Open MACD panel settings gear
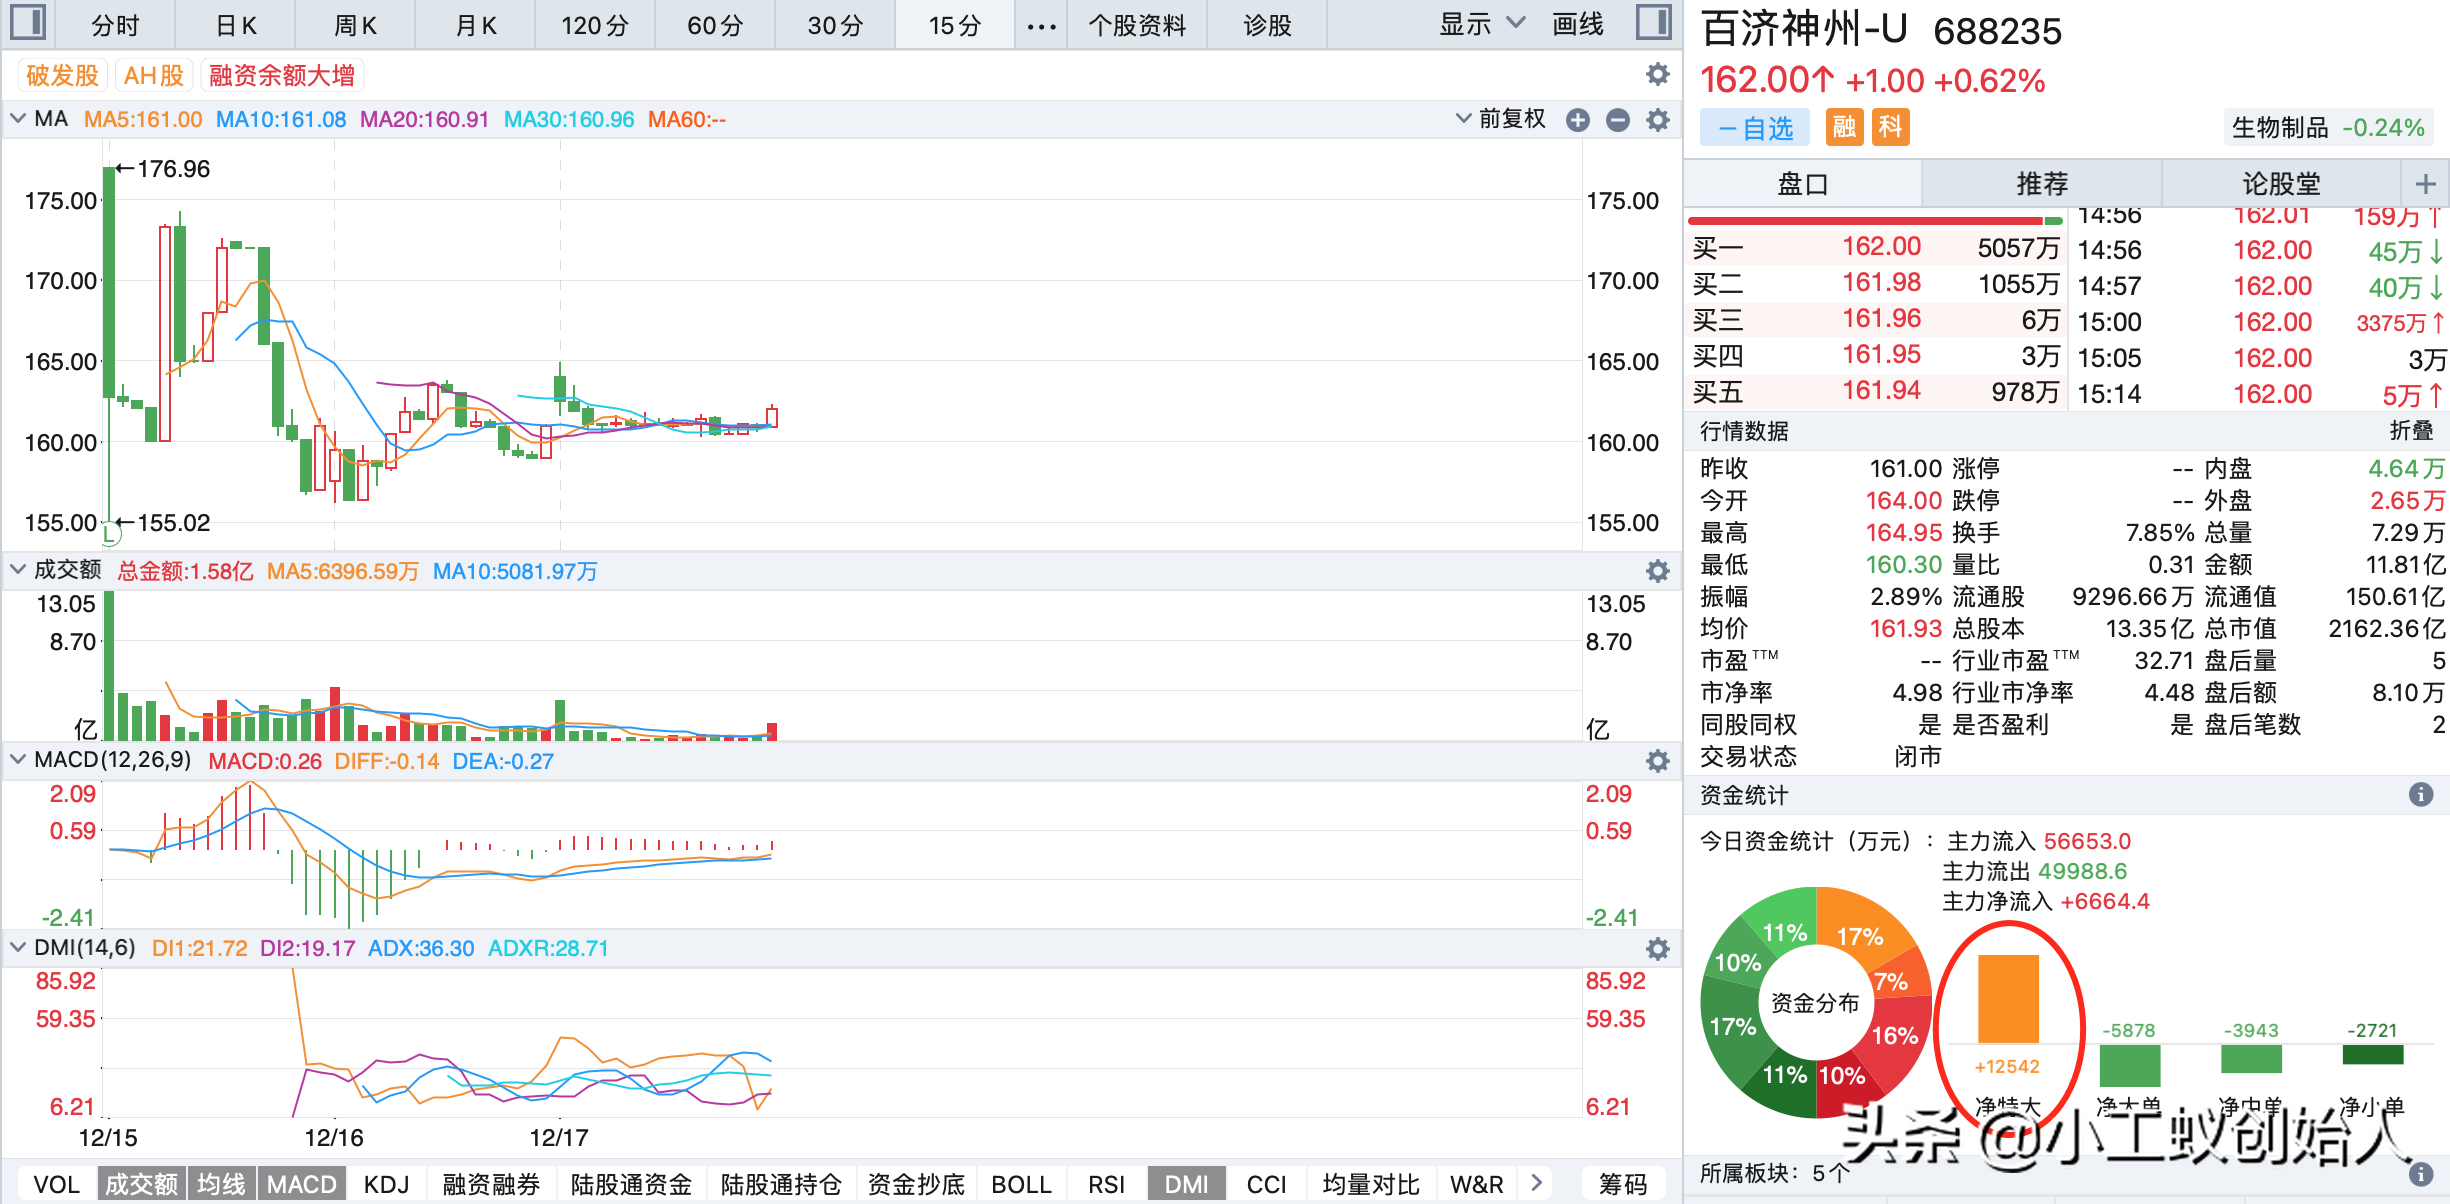 [1658, 761]
